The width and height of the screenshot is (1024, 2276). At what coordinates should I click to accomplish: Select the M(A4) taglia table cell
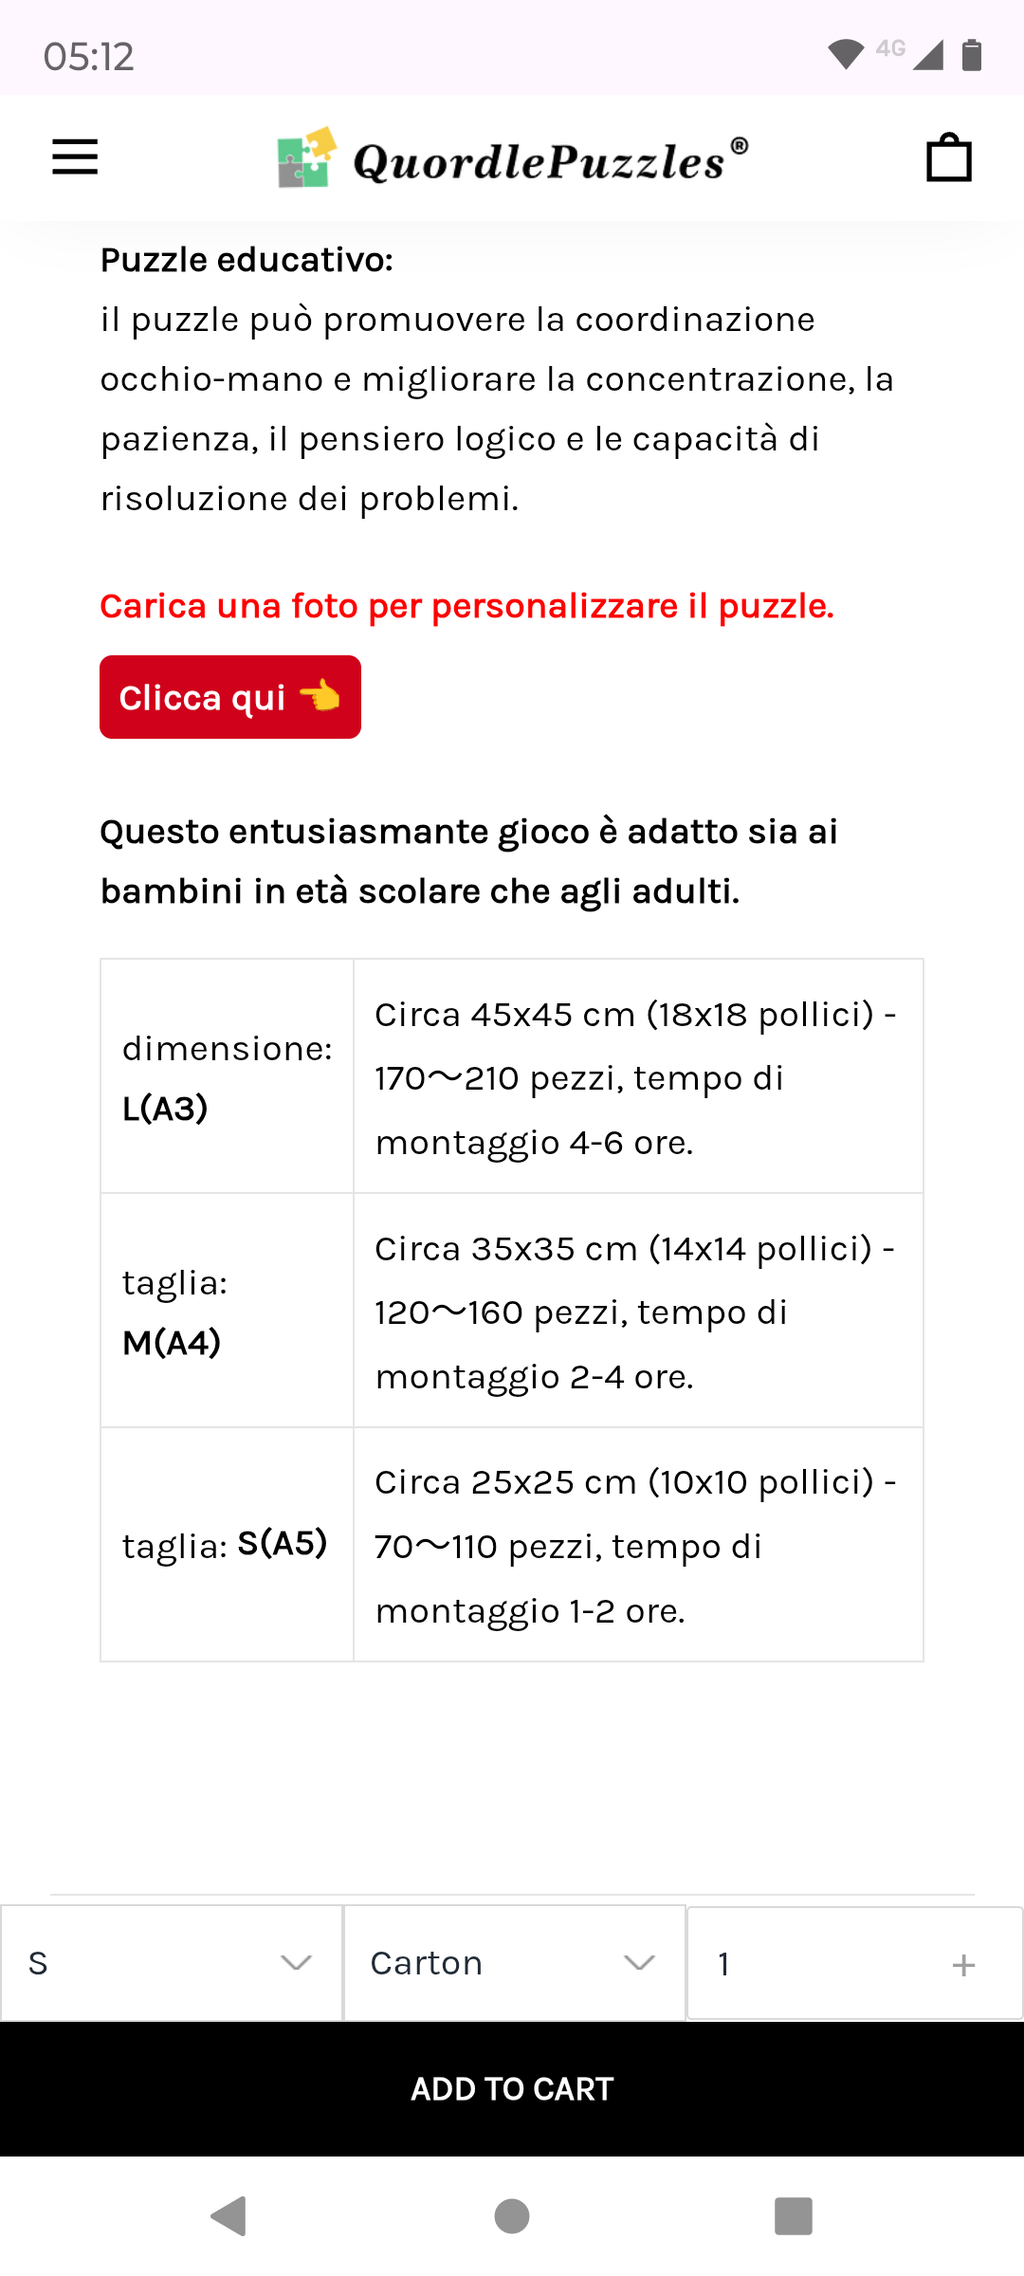[227, 1310]
